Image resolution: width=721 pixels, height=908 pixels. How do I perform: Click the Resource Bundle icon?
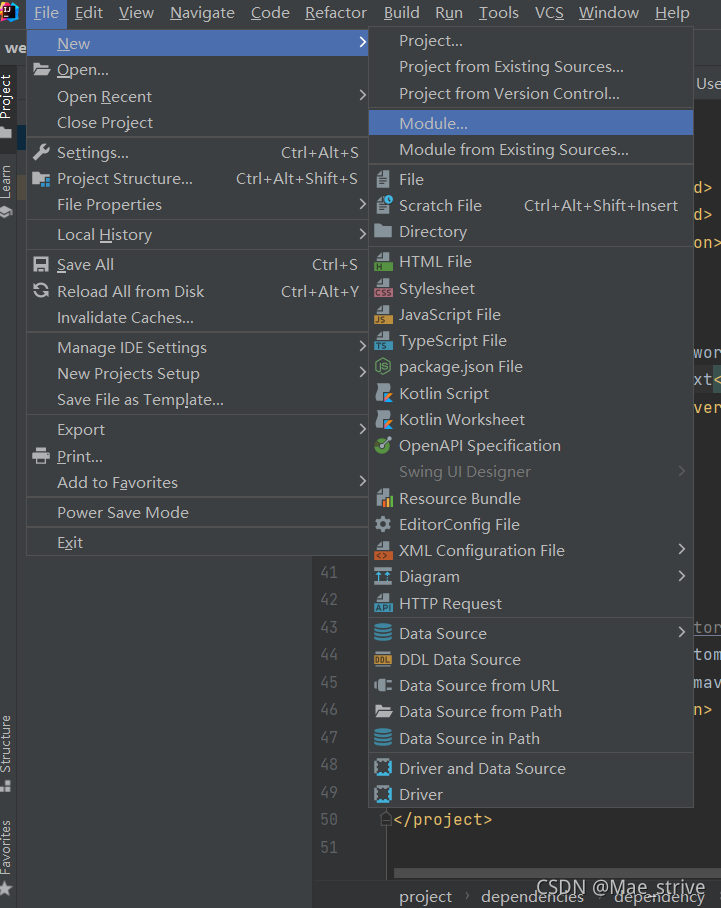tap(384, 498)
